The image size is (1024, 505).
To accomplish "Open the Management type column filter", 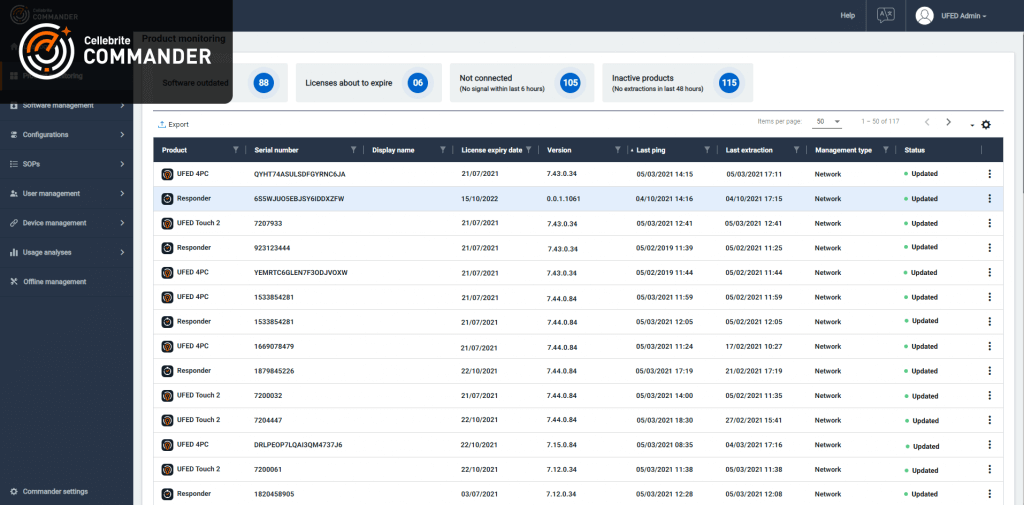I will pos(886,150).
